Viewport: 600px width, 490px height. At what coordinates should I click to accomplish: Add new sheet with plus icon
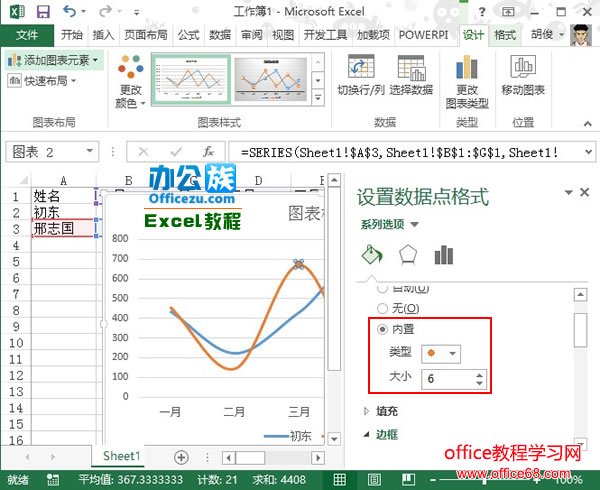(x=181, y=457)
